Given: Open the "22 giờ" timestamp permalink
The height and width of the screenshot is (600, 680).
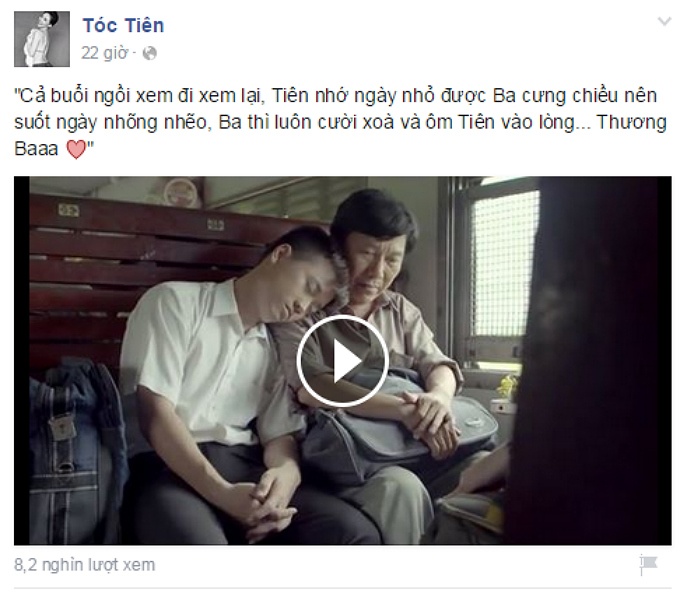Looking at the screenshot, I should pyautogui.click(x=105, y=53).
